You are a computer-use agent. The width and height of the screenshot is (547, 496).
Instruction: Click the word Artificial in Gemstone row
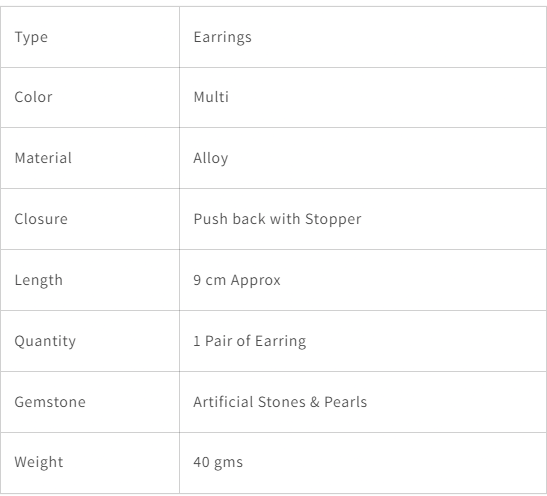(223, 402)
